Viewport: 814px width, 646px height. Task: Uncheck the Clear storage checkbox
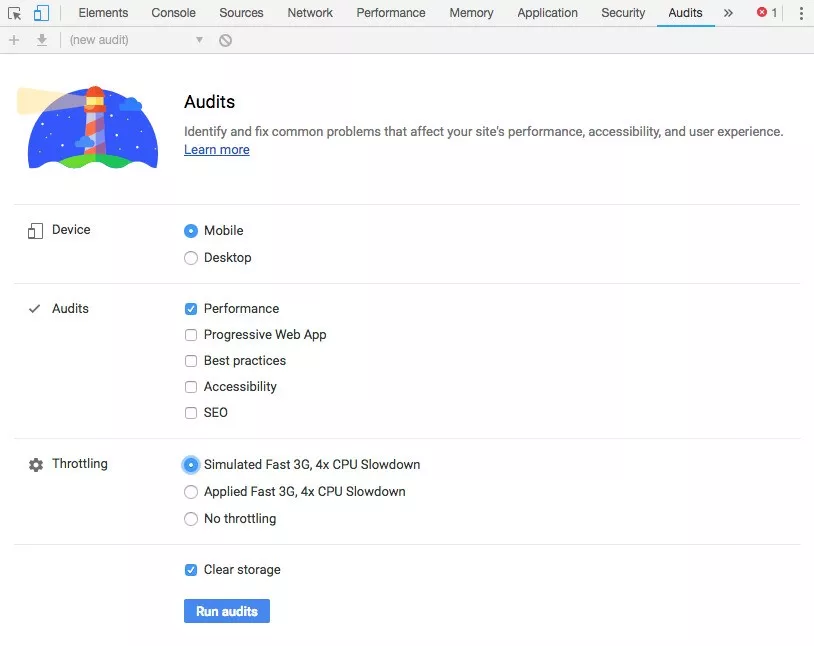click(x=191, y=570)
